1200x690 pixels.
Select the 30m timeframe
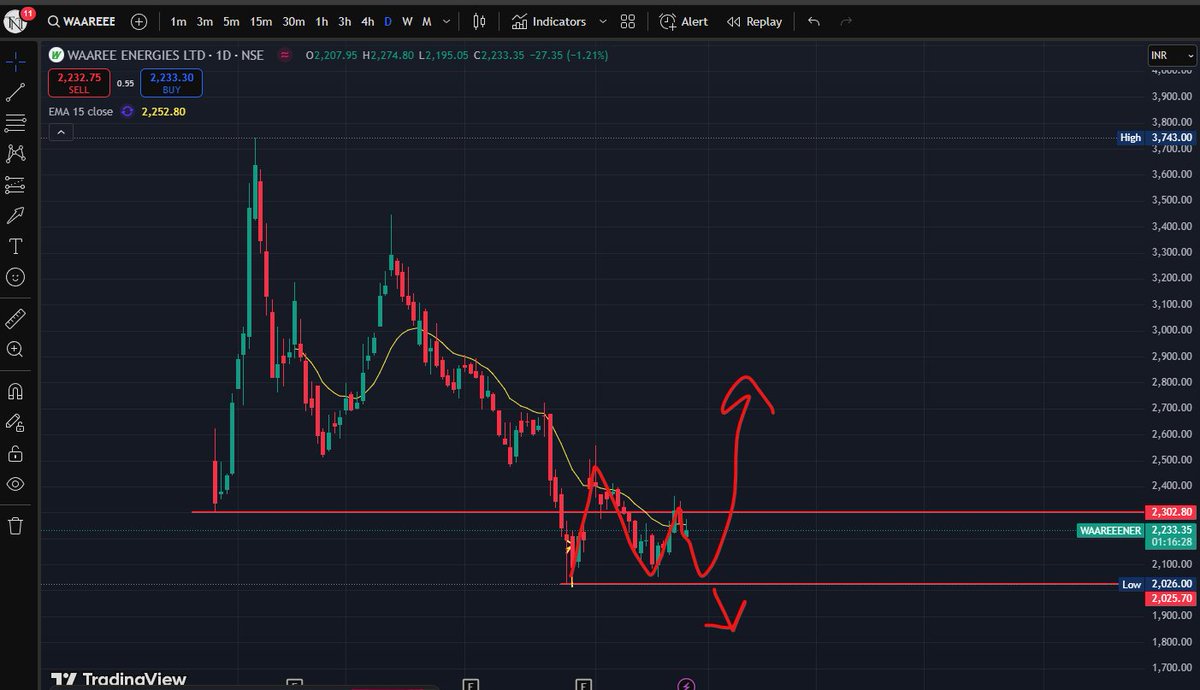293,21
